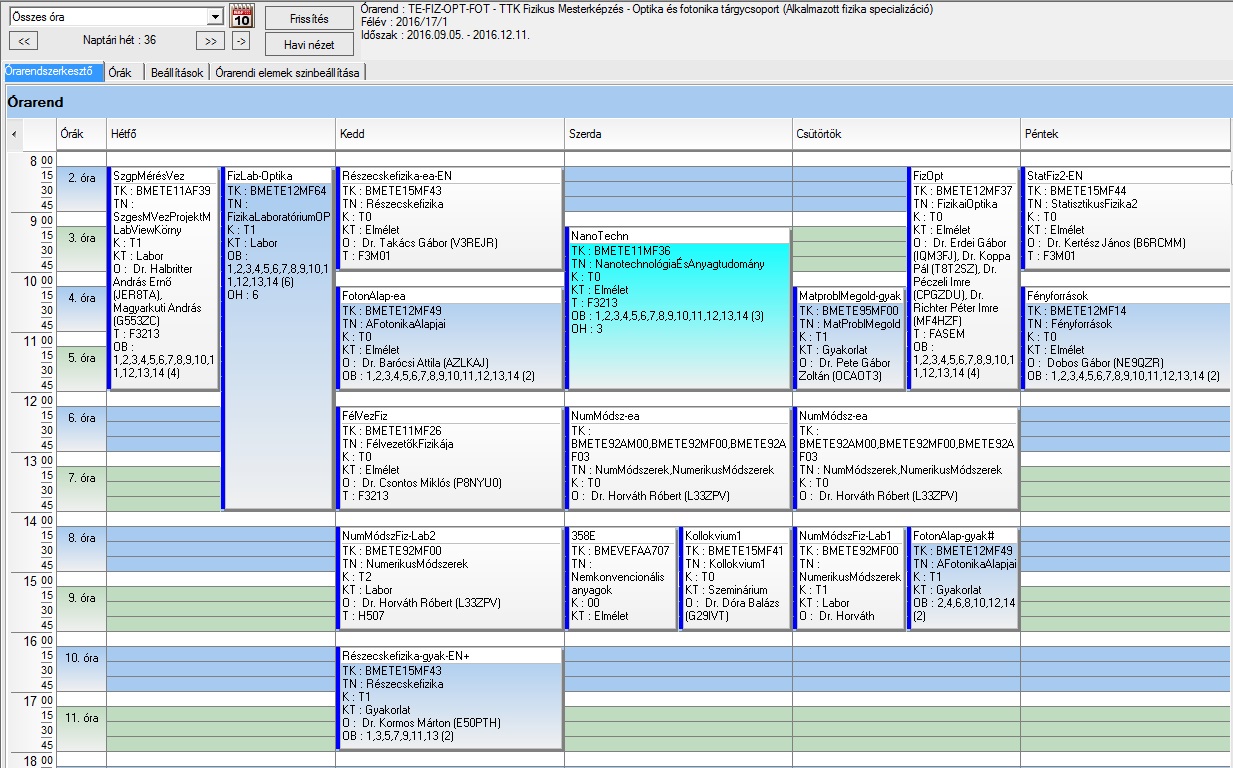
Task: Click the '6. óra' row label
Action: (81, 429)
